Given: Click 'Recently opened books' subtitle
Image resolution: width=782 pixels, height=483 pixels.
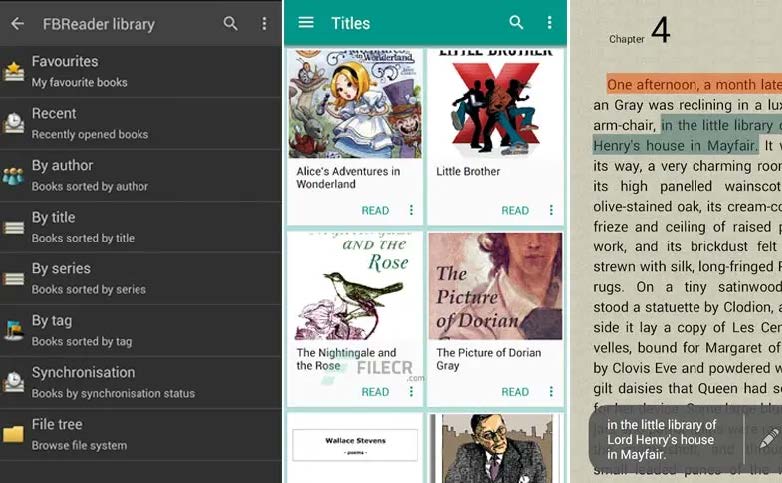Looking at the screenshot, I should (x=90, y=134).
